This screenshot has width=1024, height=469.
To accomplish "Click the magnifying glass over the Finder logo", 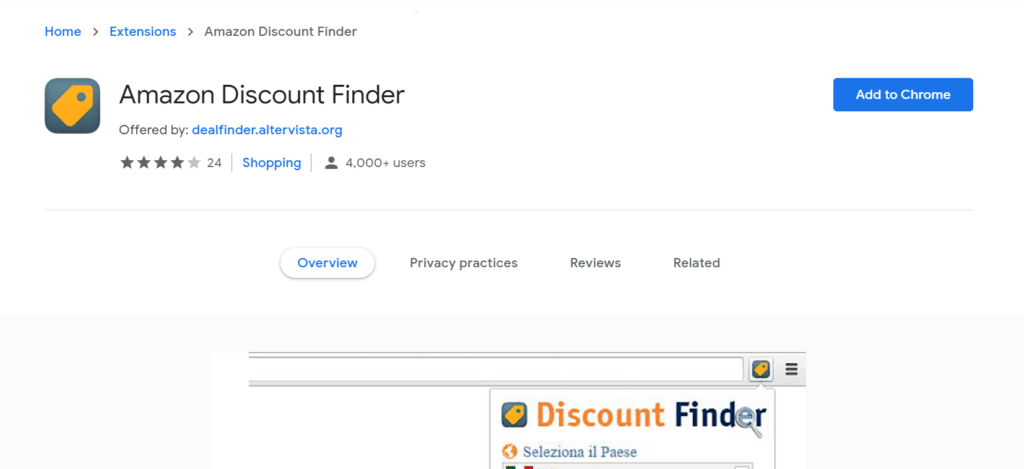I will tap(748, 422).
